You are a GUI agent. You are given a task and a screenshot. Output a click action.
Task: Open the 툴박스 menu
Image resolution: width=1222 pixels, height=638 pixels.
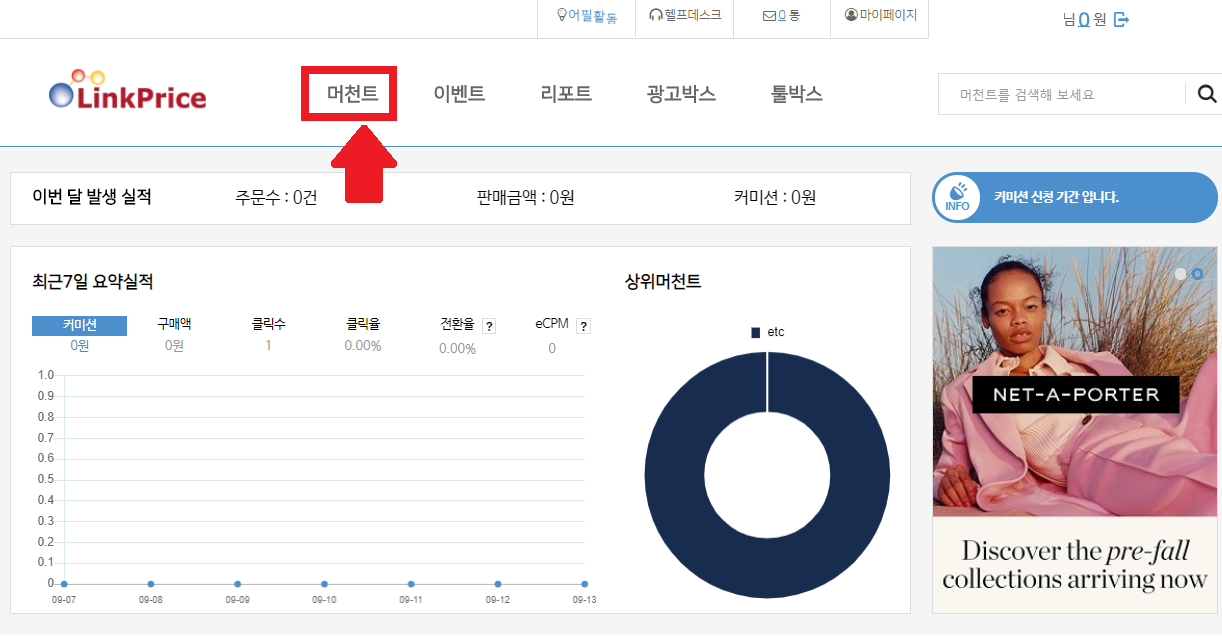pos(796,94)
